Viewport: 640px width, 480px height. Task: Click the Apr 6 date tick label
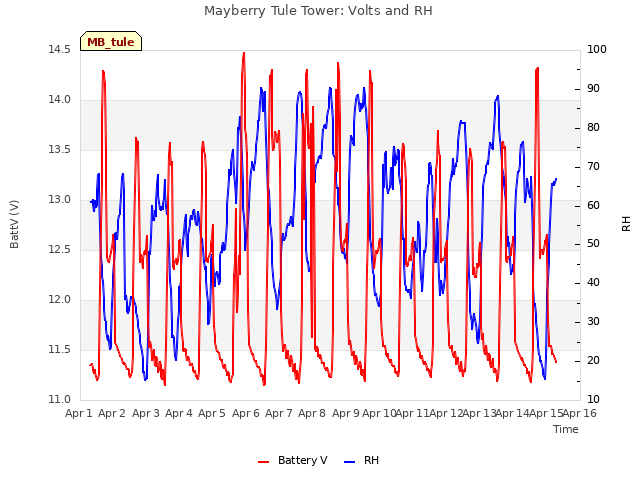(246, 413)
